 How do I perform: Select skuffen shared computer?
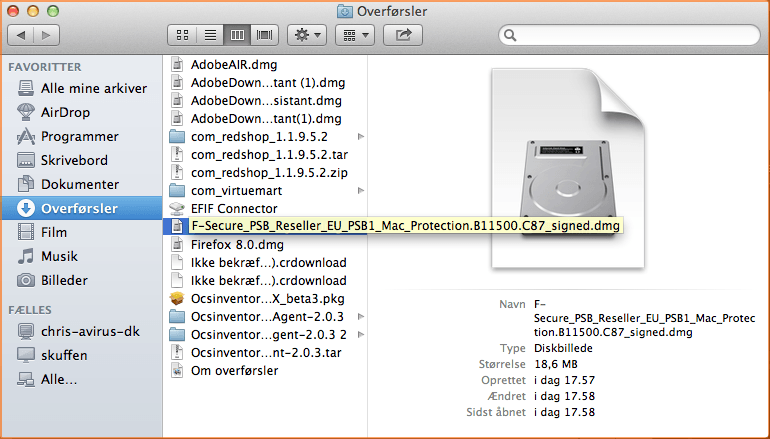click(x=82, y=356)
